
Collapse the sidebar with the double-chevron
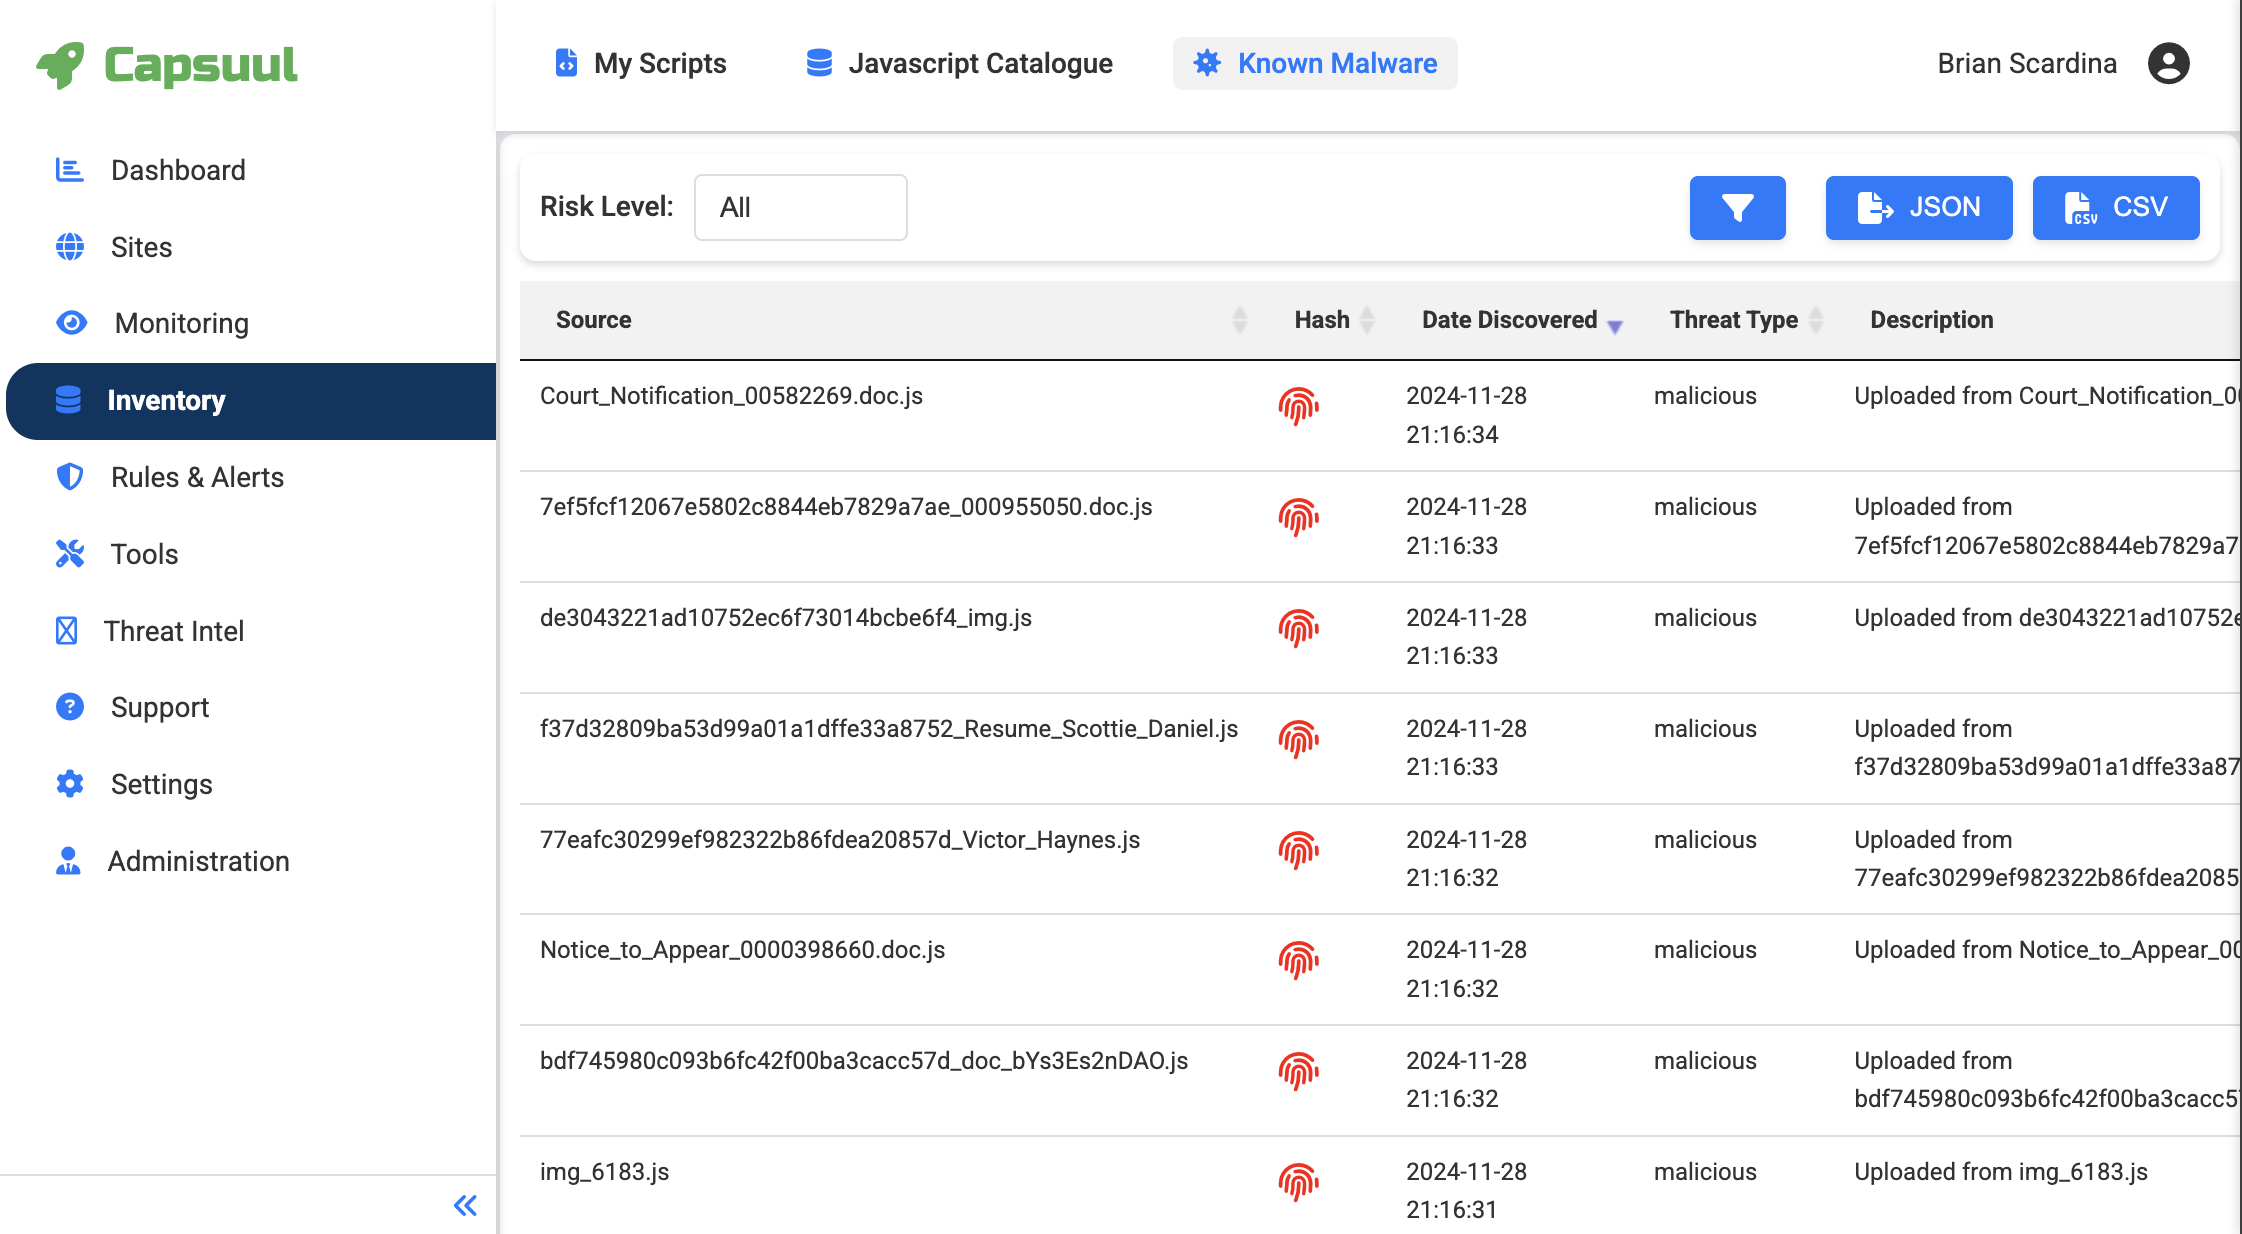464,1206
